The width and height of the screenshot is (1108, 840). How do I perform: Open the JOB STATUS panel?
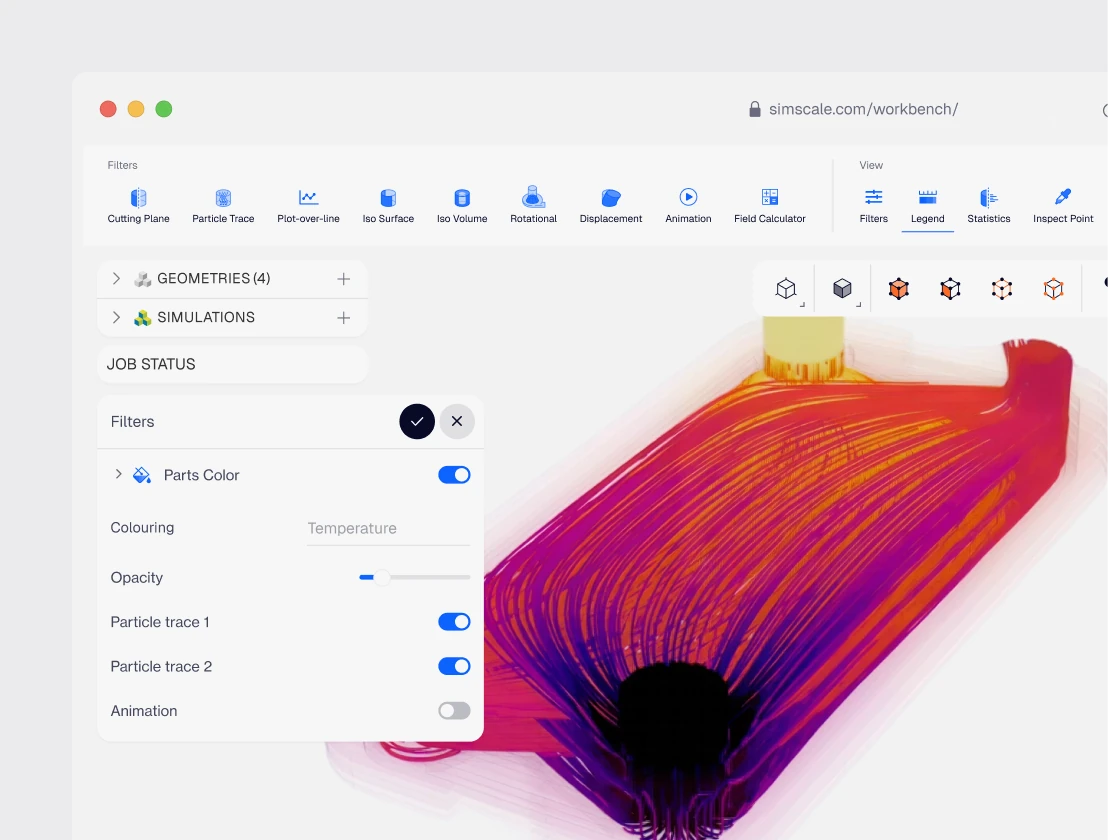pos(232,365)
